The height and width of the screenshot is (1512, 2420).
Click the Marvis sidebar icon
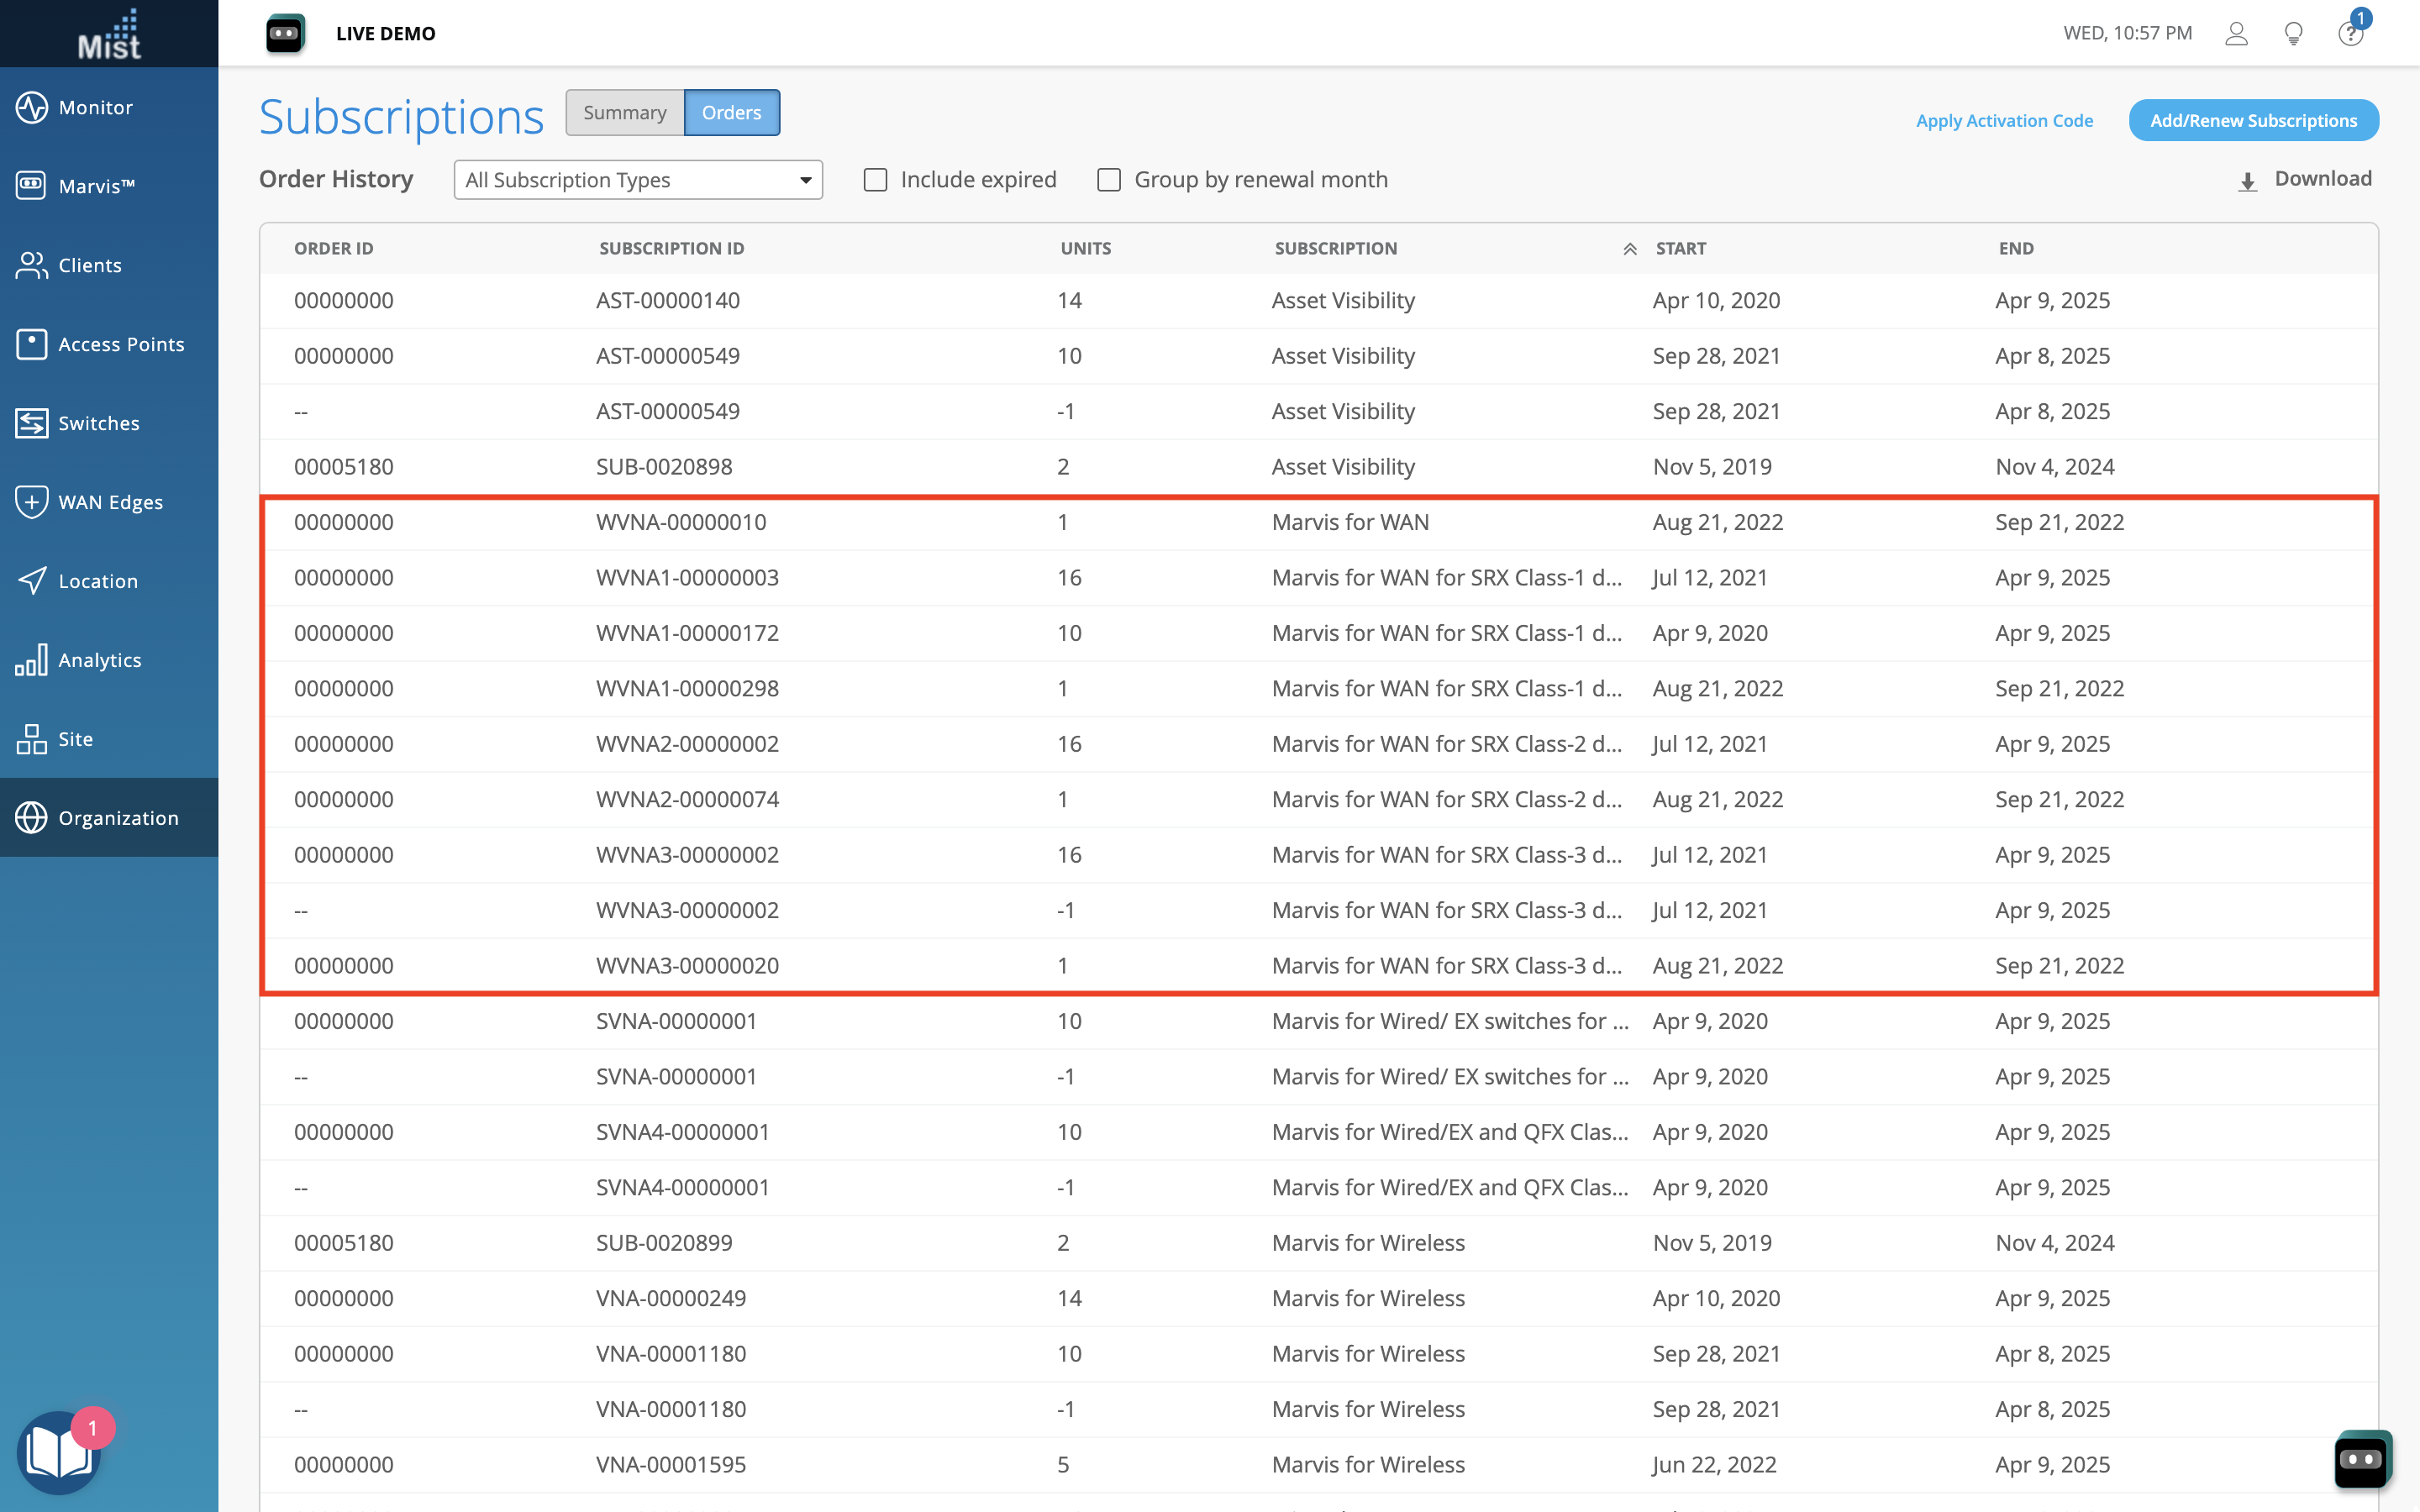[x=31, y=186]
